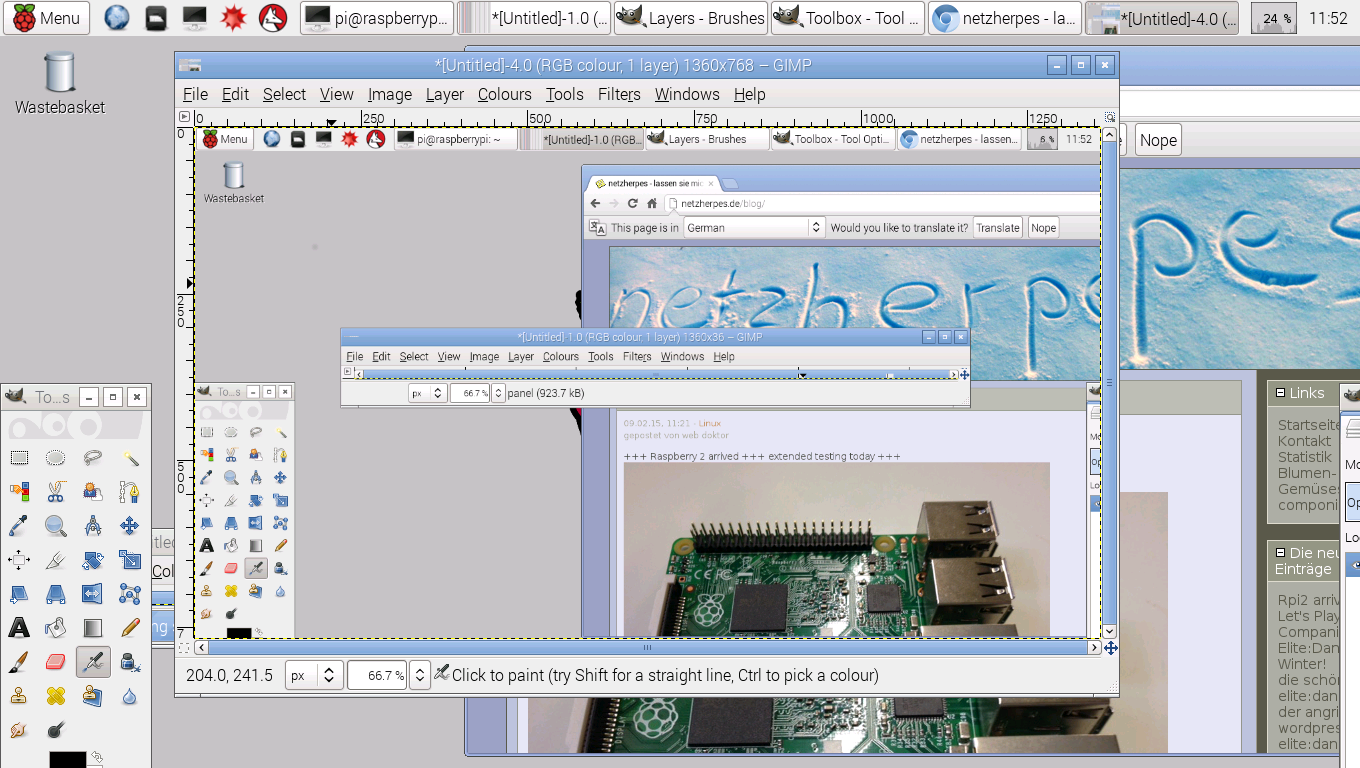1360x768 pixels.
Task: Switch to 'Layers - Brushes' taskbar window
Action: (x=691, y=18)
